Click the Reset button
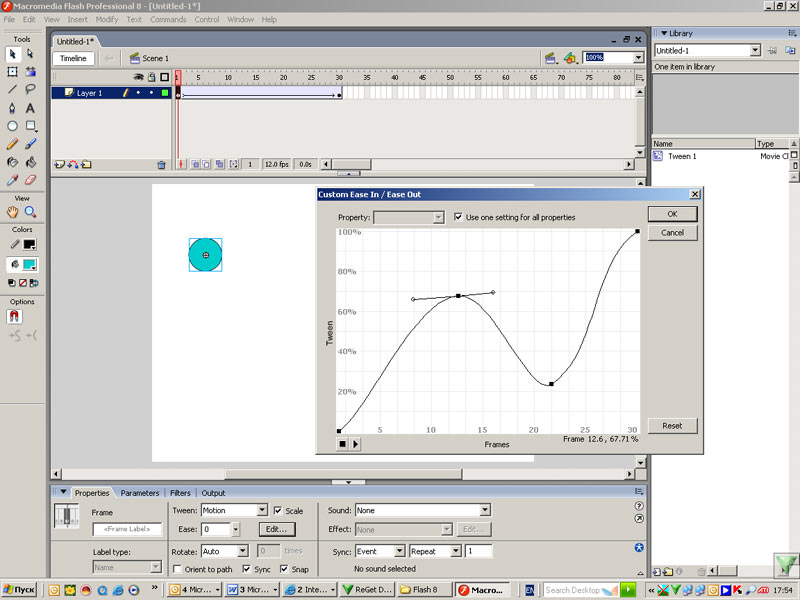 coord(672,425)
